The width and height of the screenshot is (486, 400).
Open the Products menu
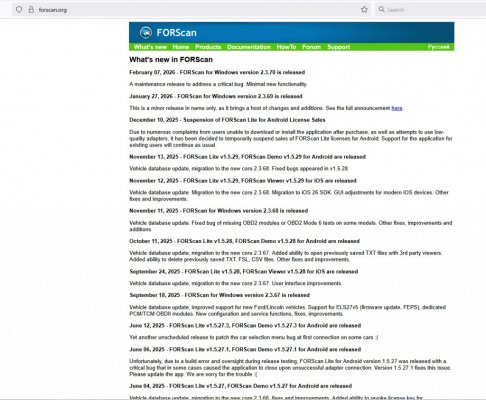pos(208,47)
